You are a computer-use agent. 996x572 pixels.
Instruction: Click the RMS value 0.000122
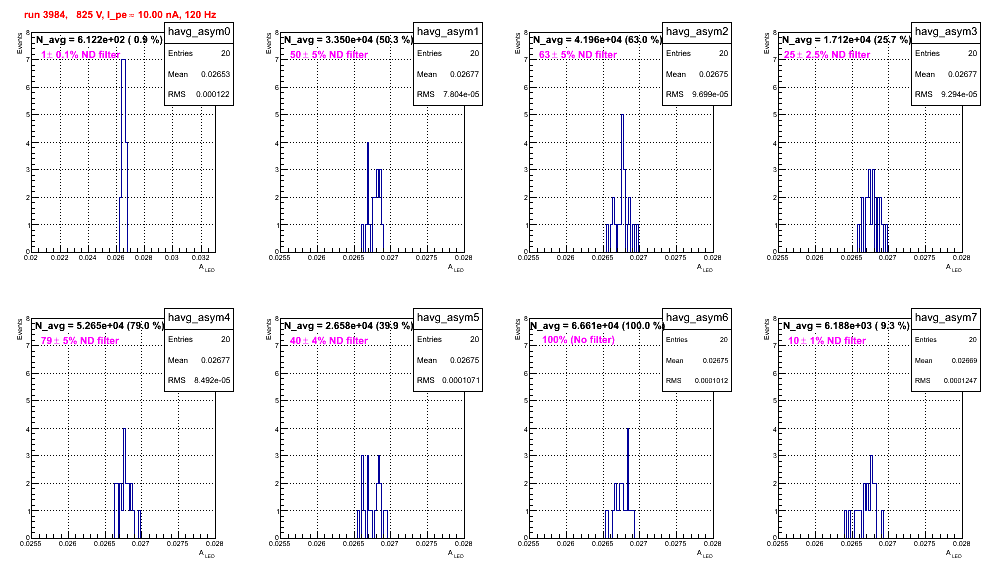pos(213,94)
